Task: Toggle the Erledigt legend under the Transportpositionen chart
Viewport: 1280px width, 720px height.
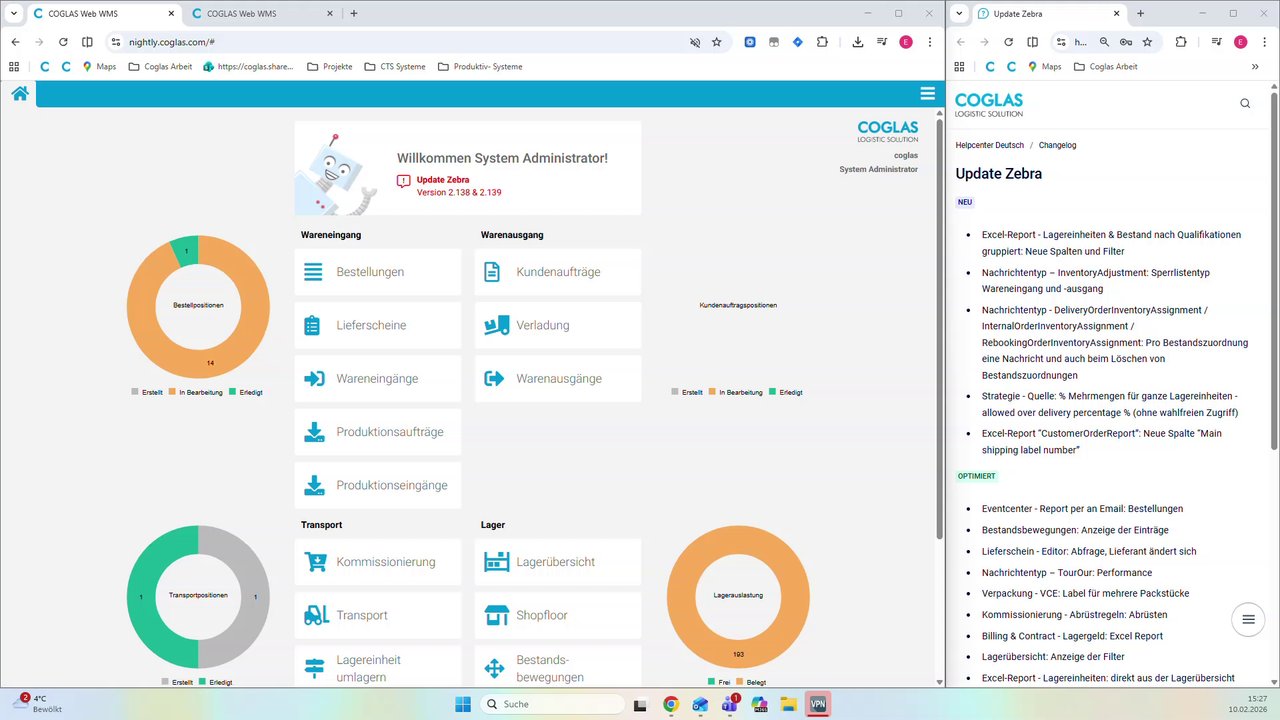Action: coord(216,682)
